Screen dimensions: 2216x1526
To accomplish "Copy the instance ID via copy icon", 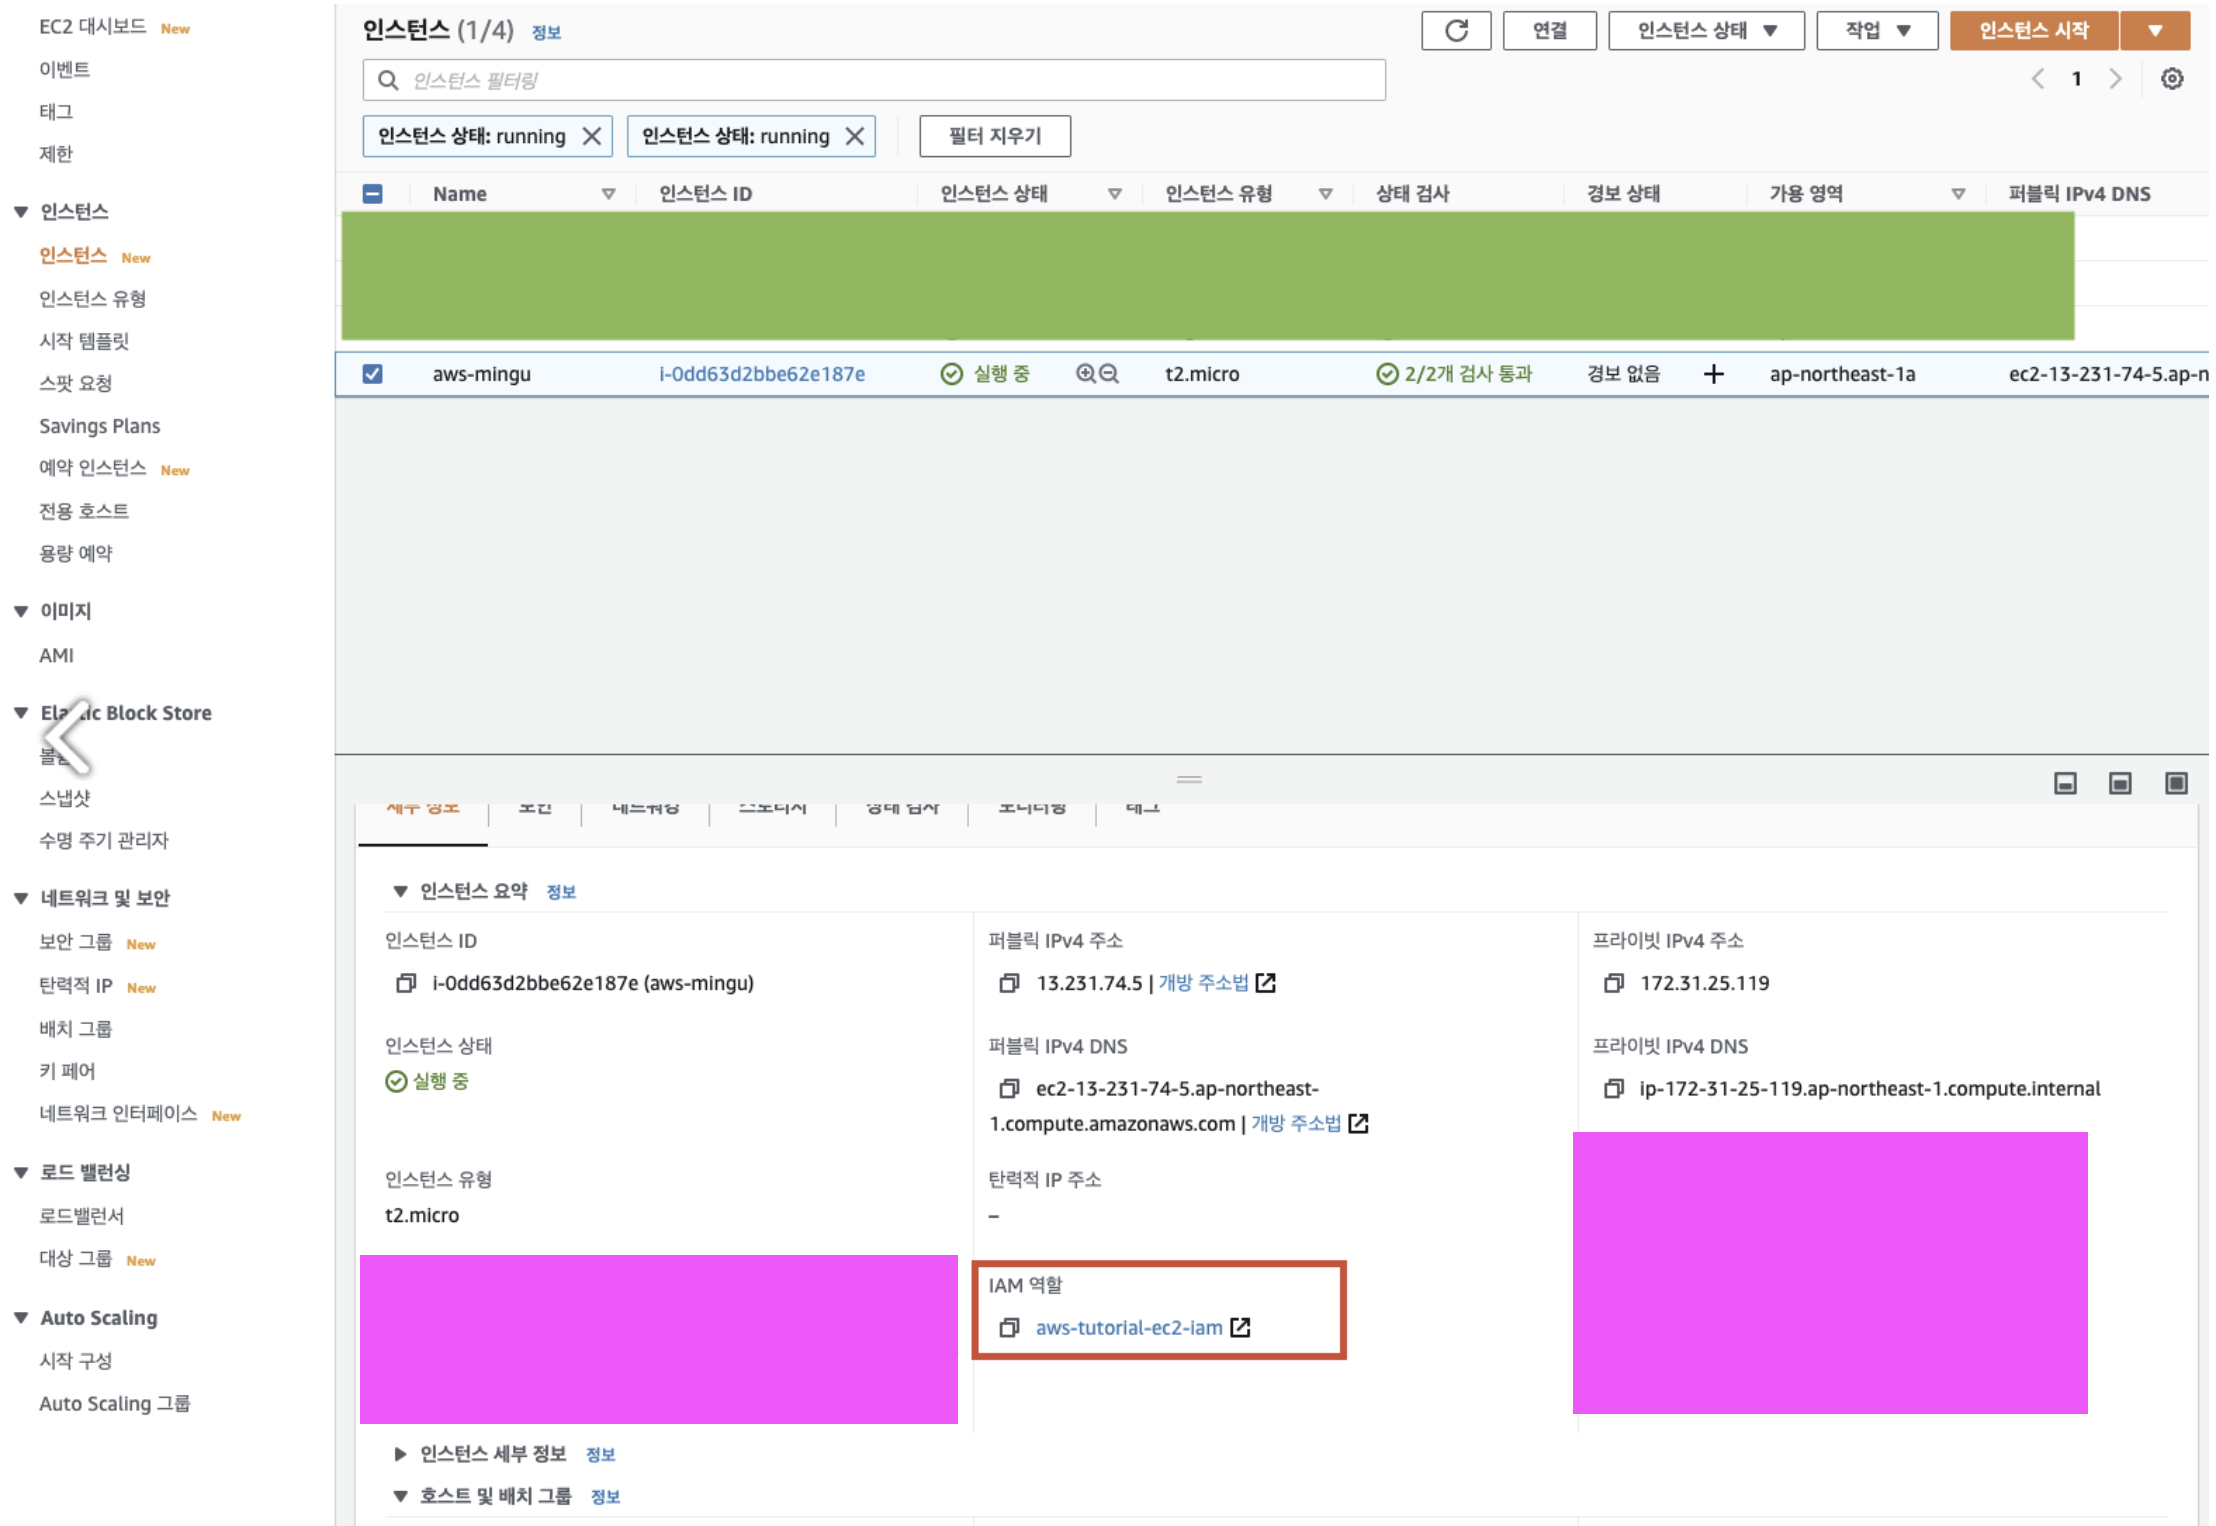I will [x=406, y=983].
